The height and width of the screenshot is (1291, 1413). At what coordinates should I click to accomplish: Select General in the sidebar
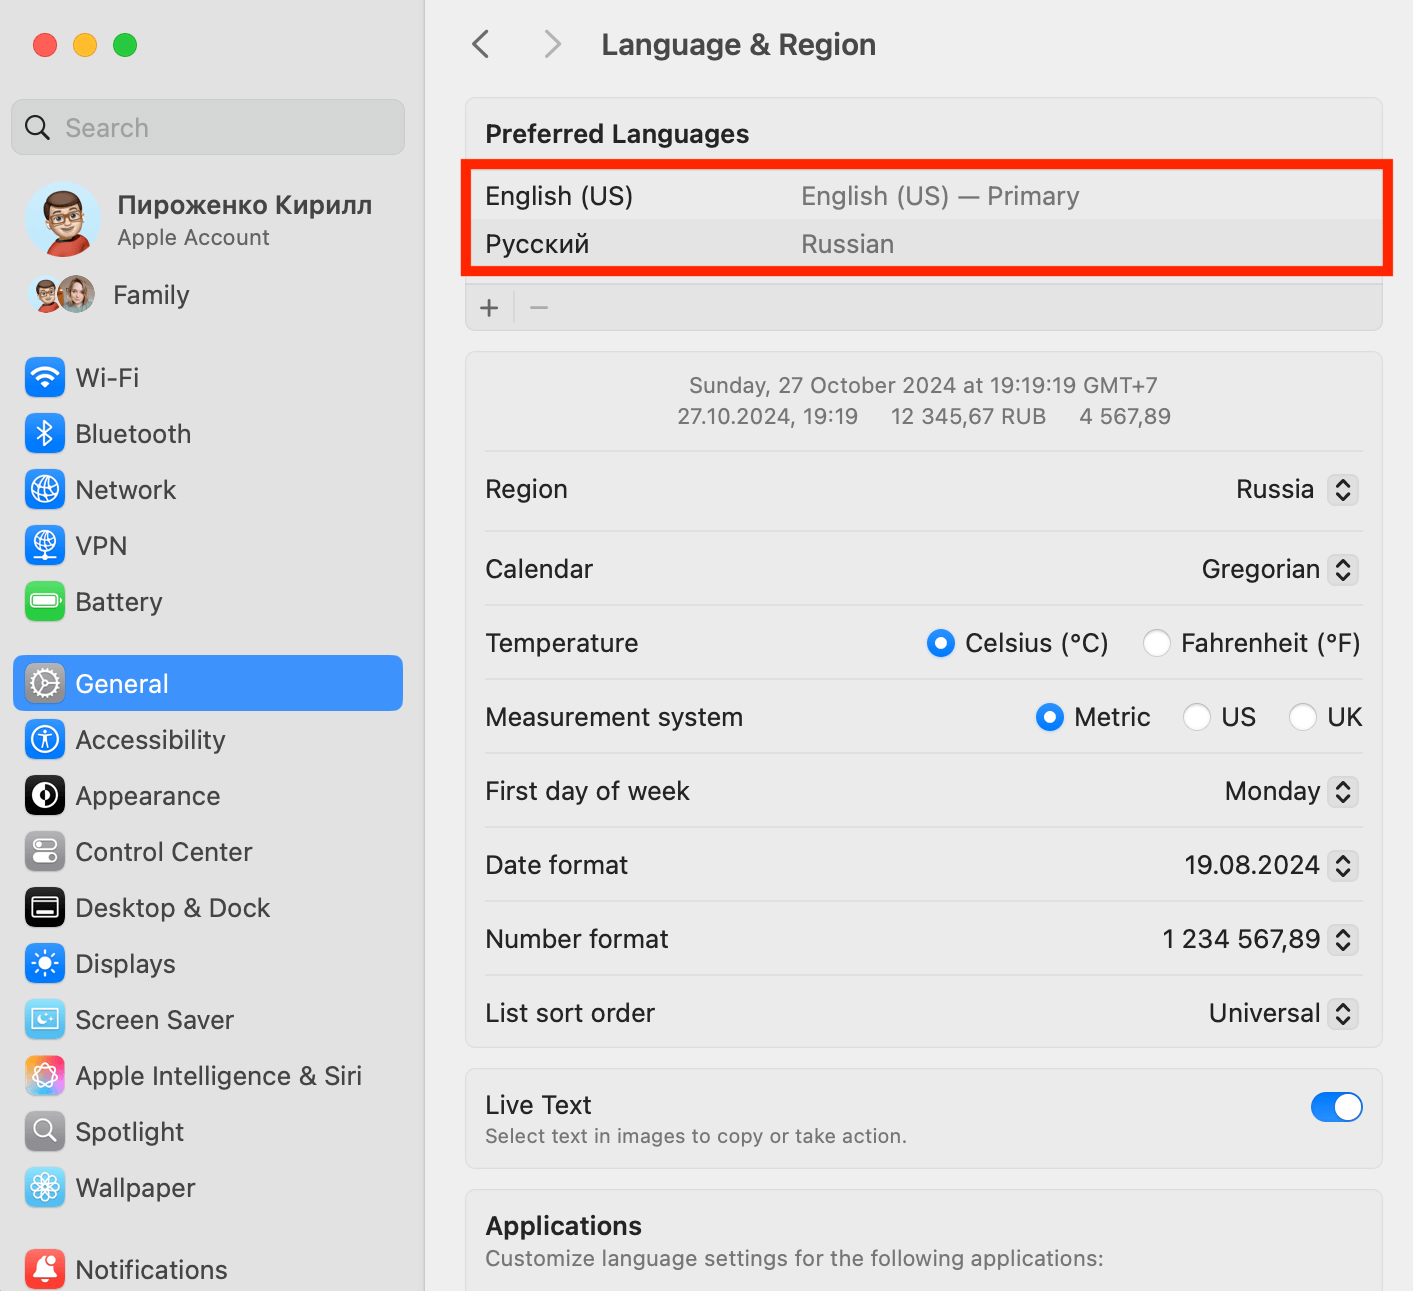tap(121, 683)
